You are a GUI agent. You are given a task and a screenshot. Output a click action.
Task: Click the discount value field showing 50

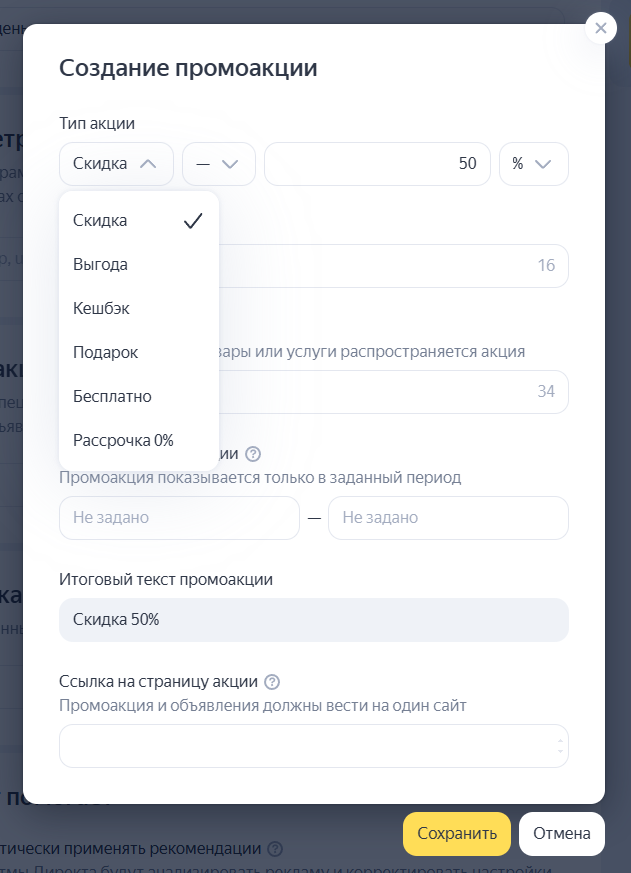(377, 164)
